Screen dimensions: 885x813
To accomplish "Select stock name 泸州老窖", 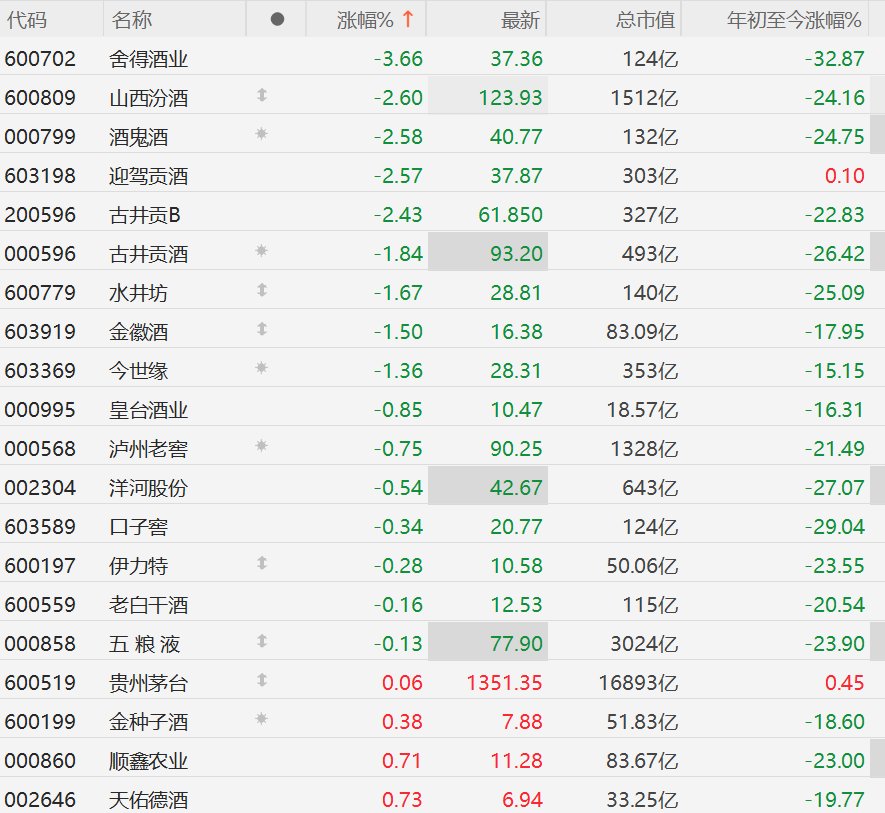I will pos(148,449).
